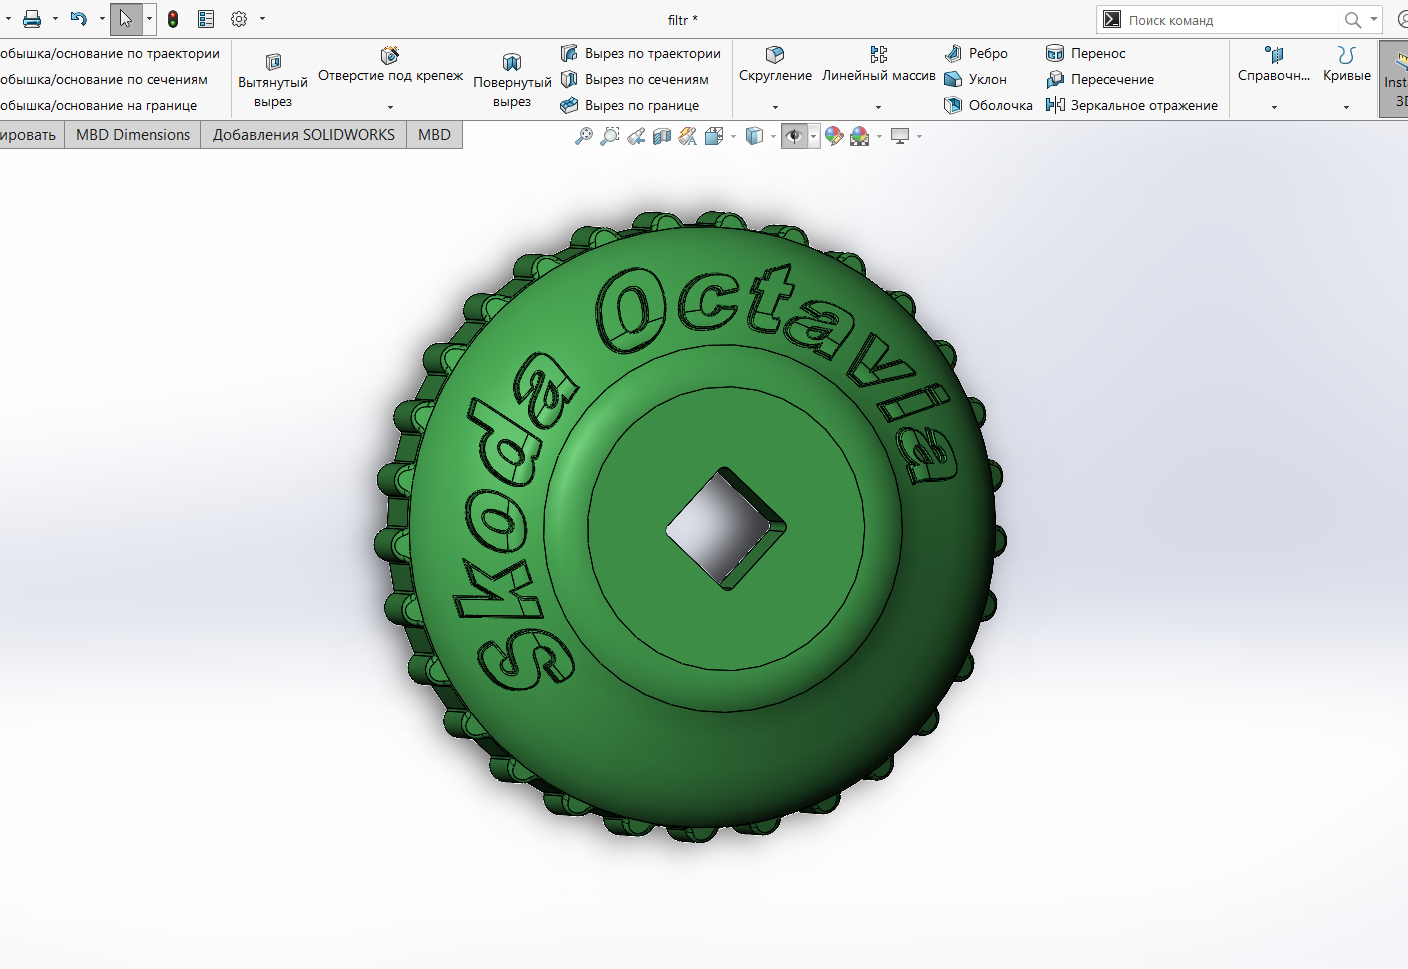Click the Вырез по траектории button

641,53
